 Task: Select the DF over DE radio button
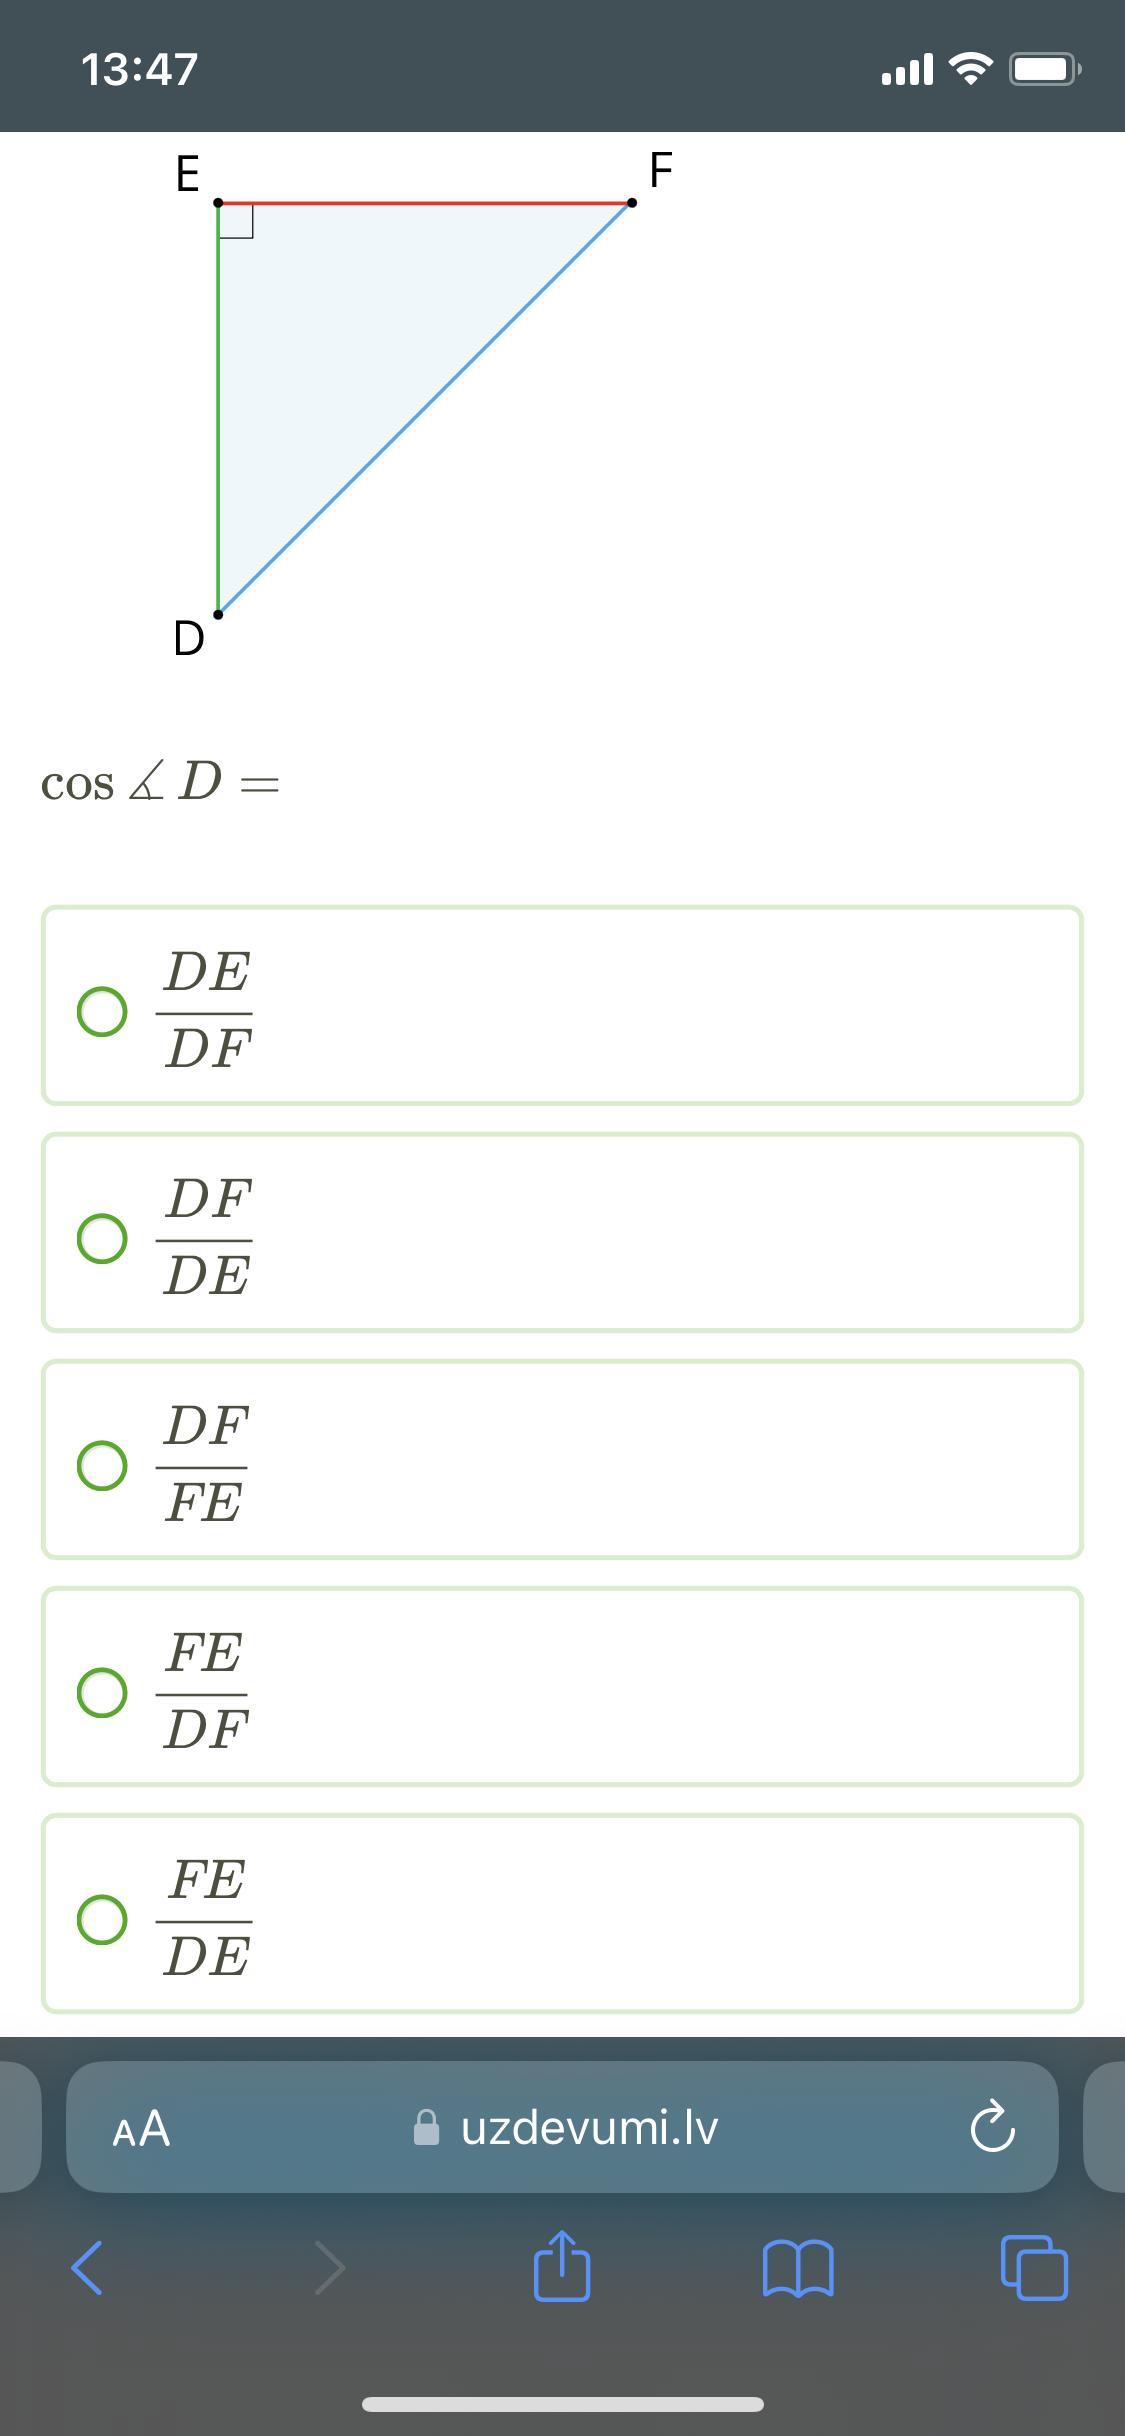point(102,1239)
